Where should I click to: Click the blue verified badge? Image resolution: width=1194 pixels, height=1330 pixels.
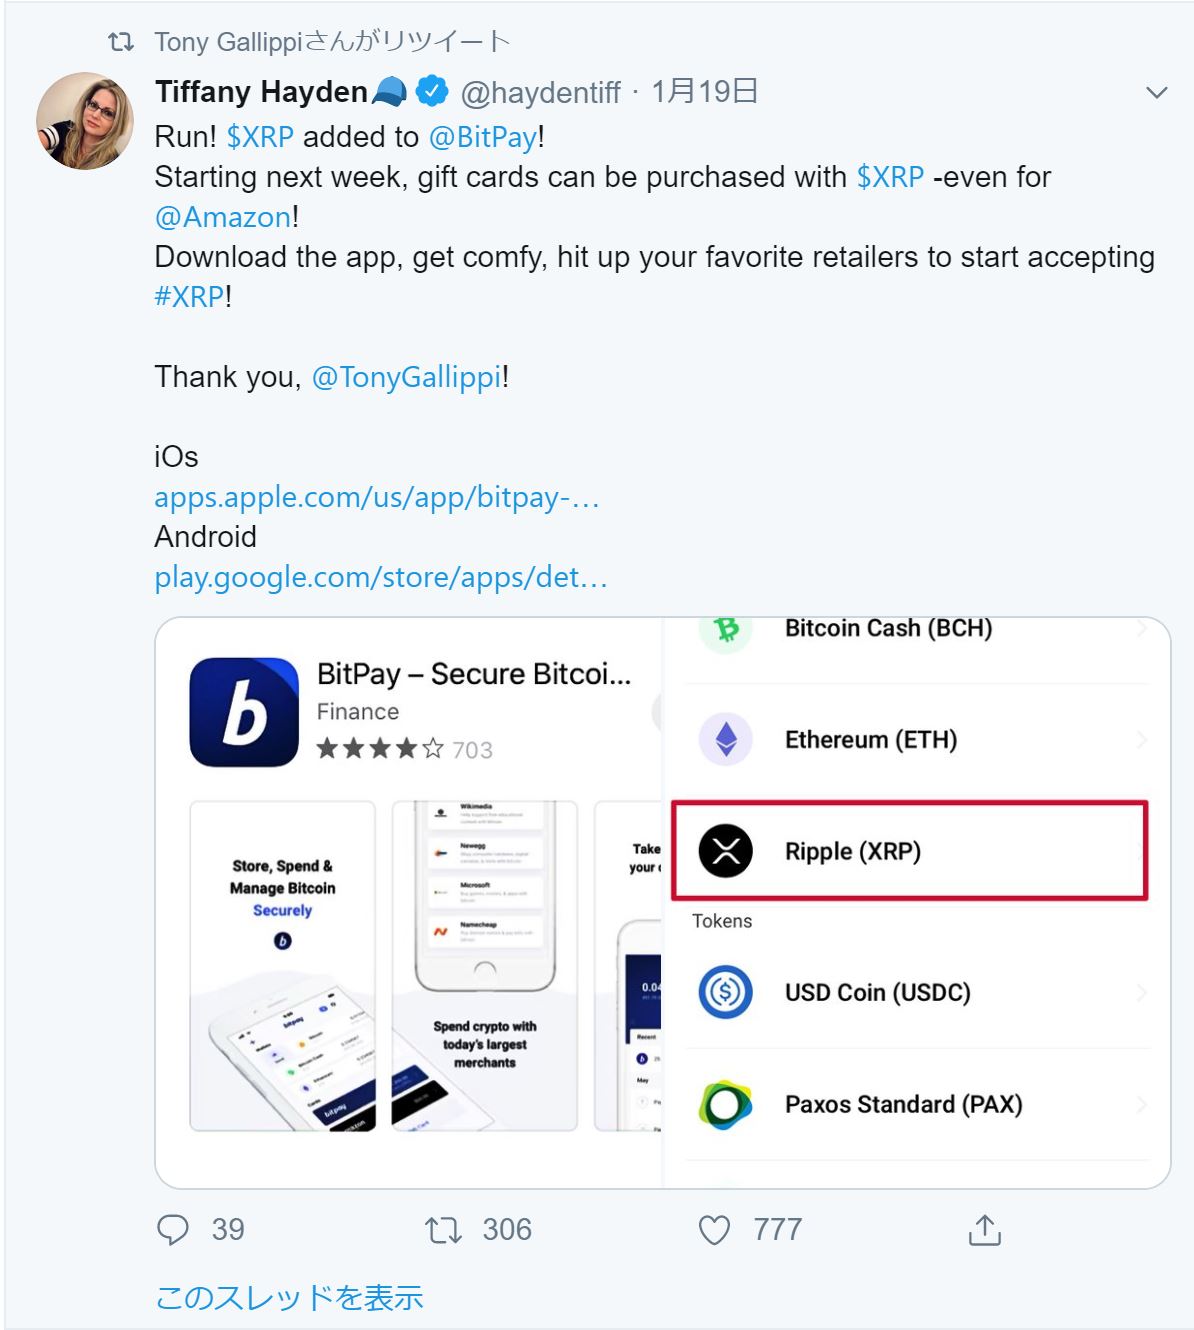pos(432,91)
